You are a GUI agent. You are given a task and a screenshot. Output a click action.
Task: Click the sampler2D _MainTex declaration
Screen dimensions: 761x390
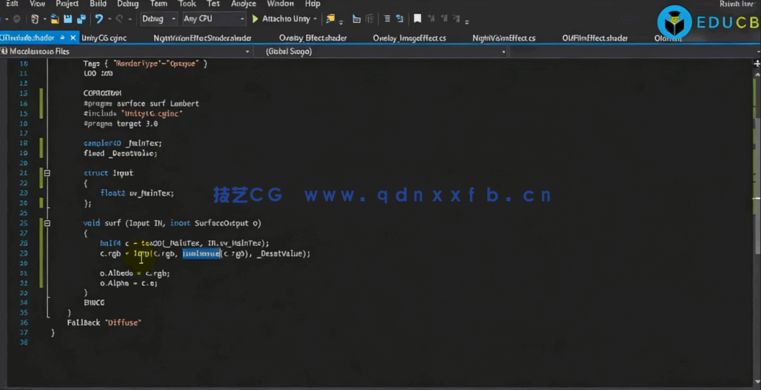pos(122,143)
